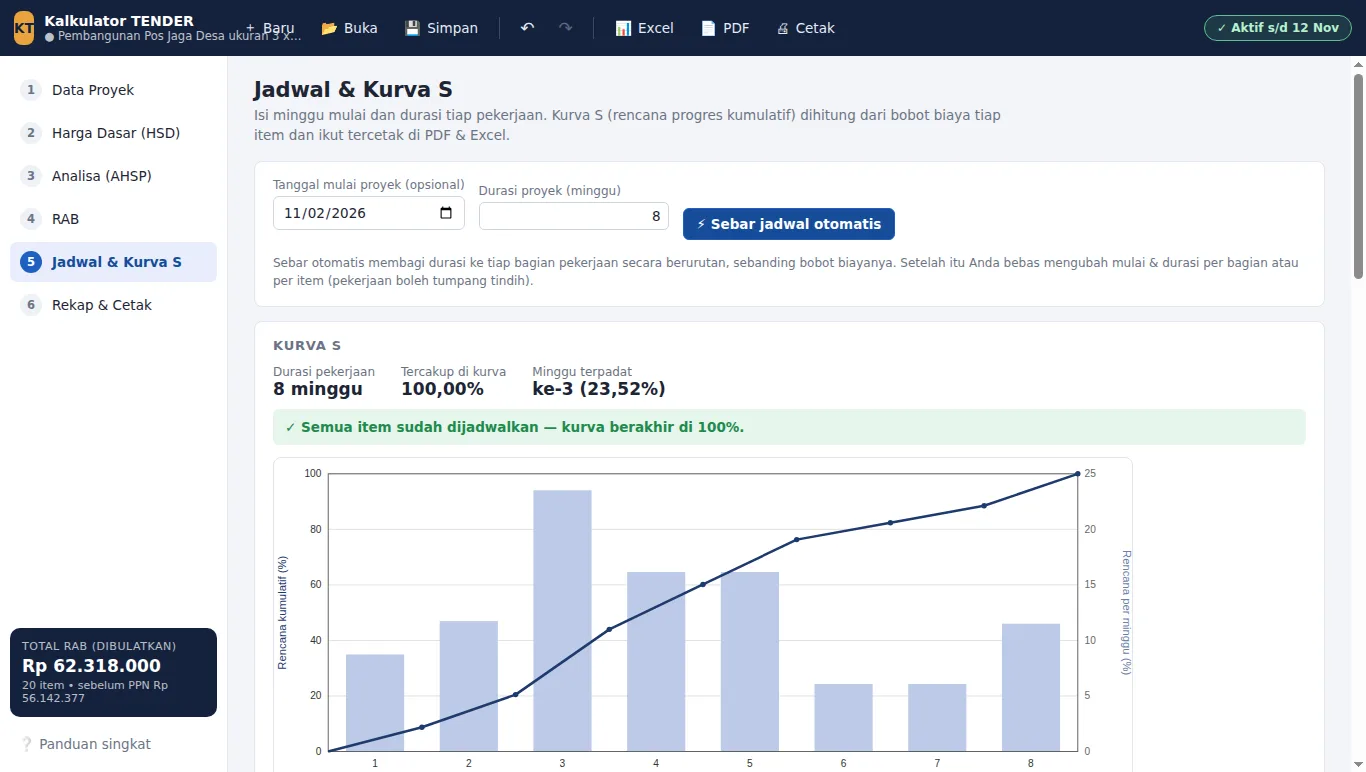1366x772 pixels.
Task: Redo the undone change
Action: coord(566,28)
